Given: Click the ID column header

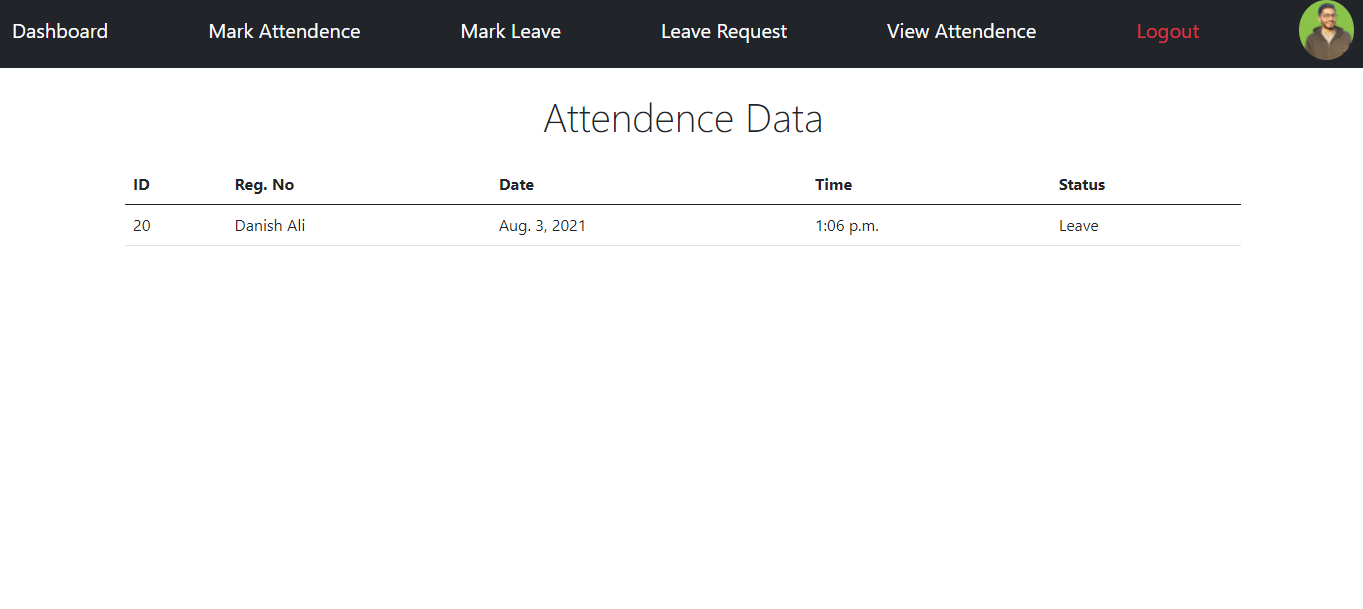Looking at the screenshot, I should [141, 184].
